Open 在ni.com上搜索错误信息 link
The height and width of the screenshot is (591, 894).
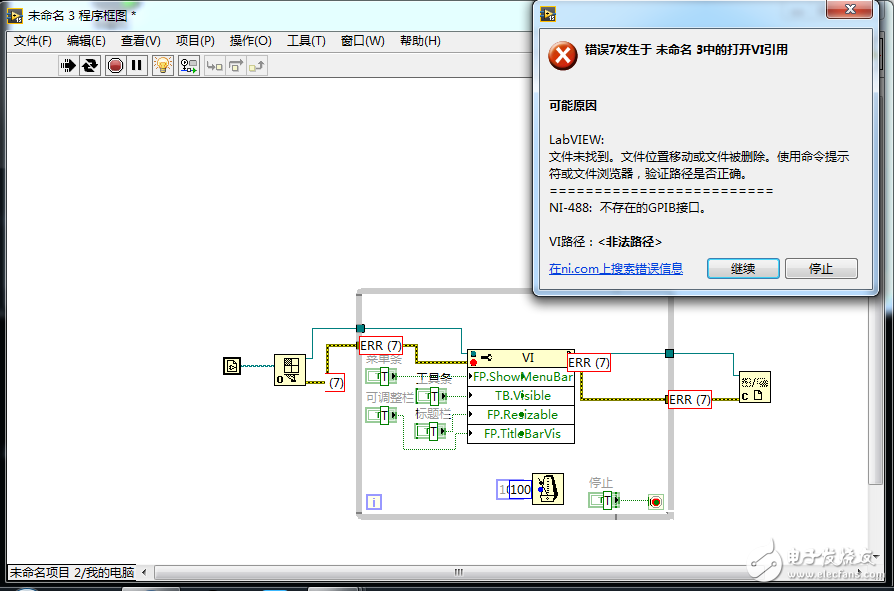pyautogui.click(x=616, y=268)
